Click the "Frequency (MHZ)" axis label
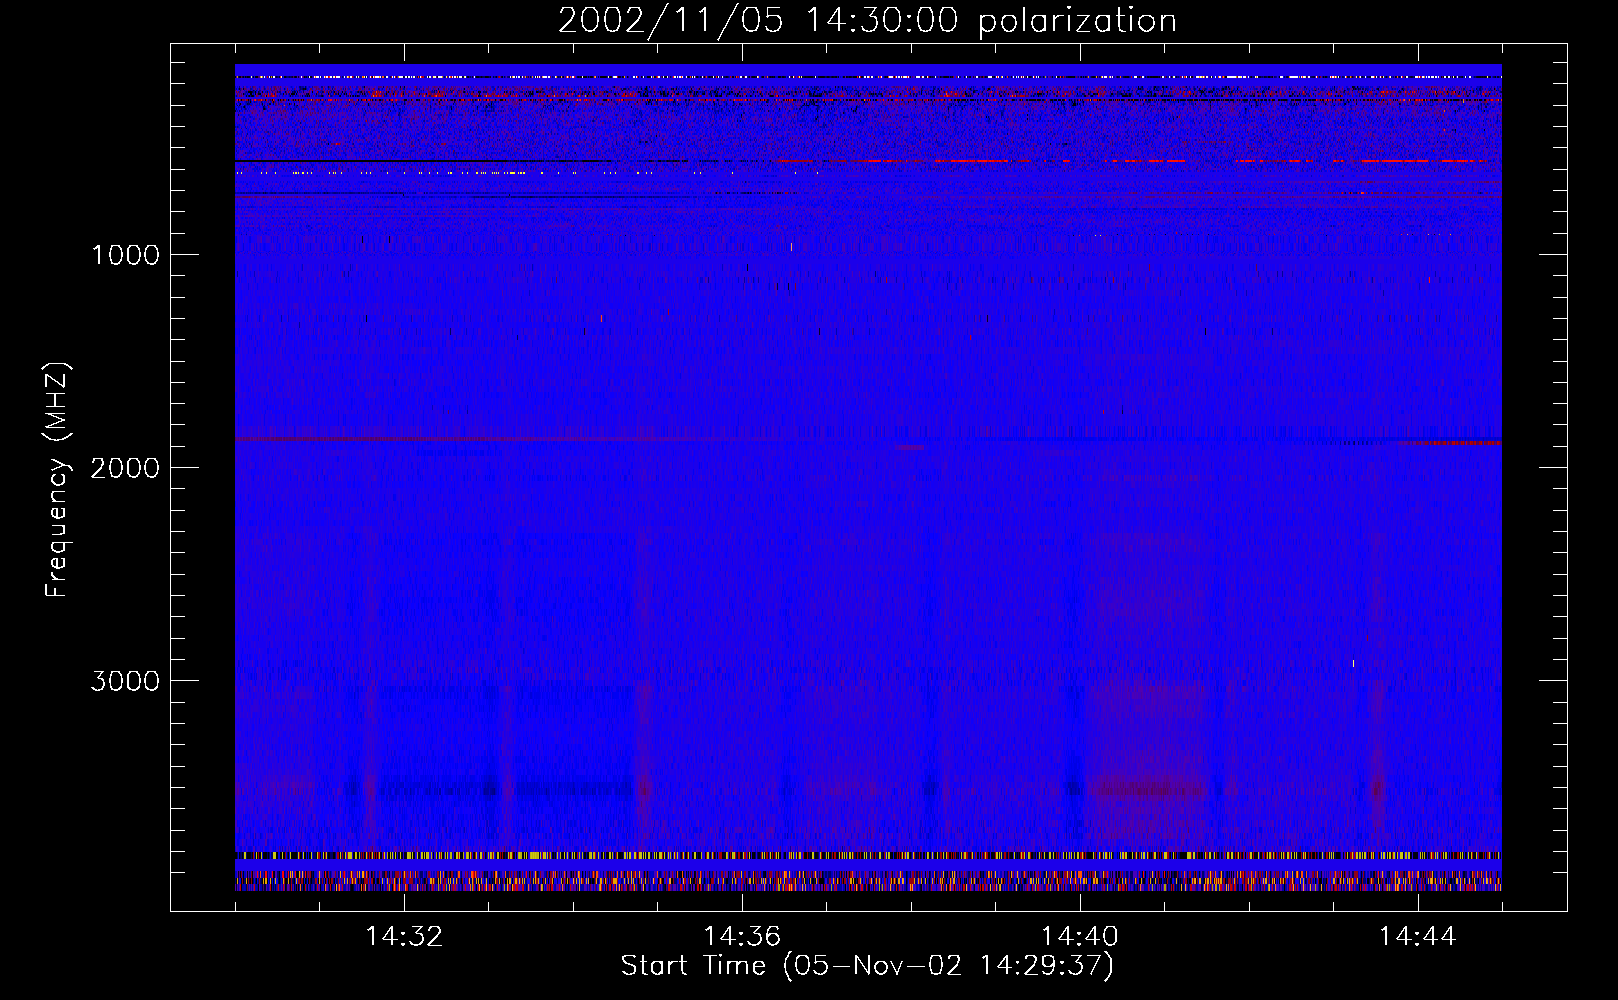1618x1000 pixels. click(57, 480)
